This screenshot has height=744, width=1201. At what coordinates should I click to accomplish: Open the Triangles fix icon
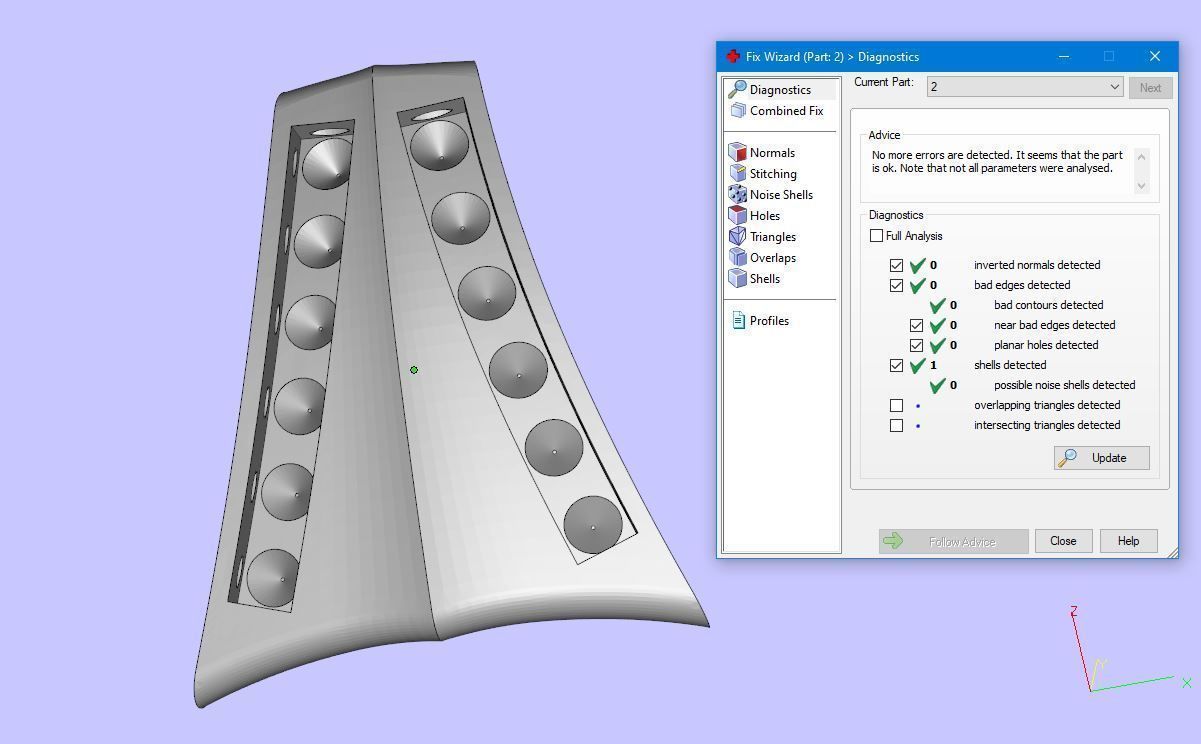(x=738, y=236)
